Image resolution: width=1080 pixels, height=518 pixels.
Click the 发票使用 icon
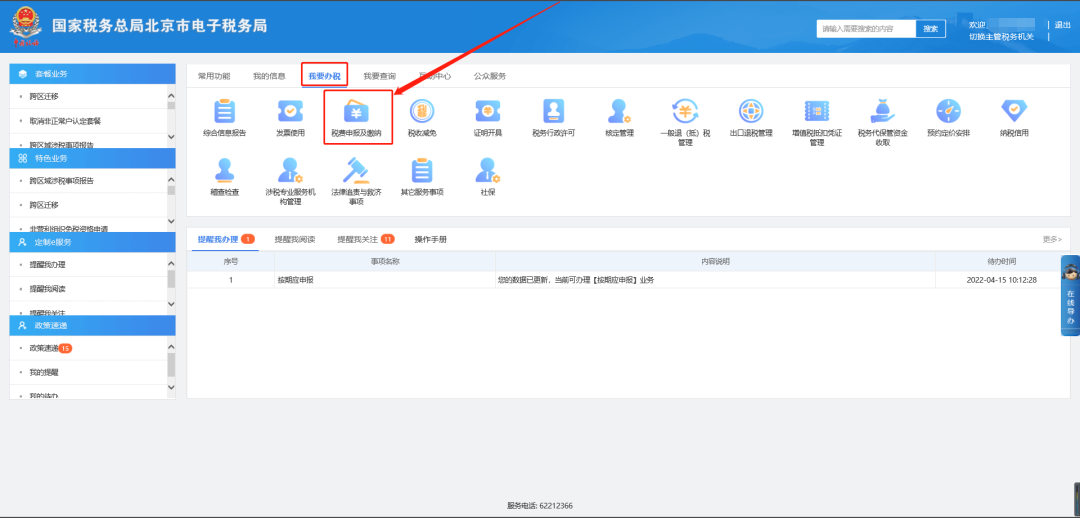coord(290,112)
